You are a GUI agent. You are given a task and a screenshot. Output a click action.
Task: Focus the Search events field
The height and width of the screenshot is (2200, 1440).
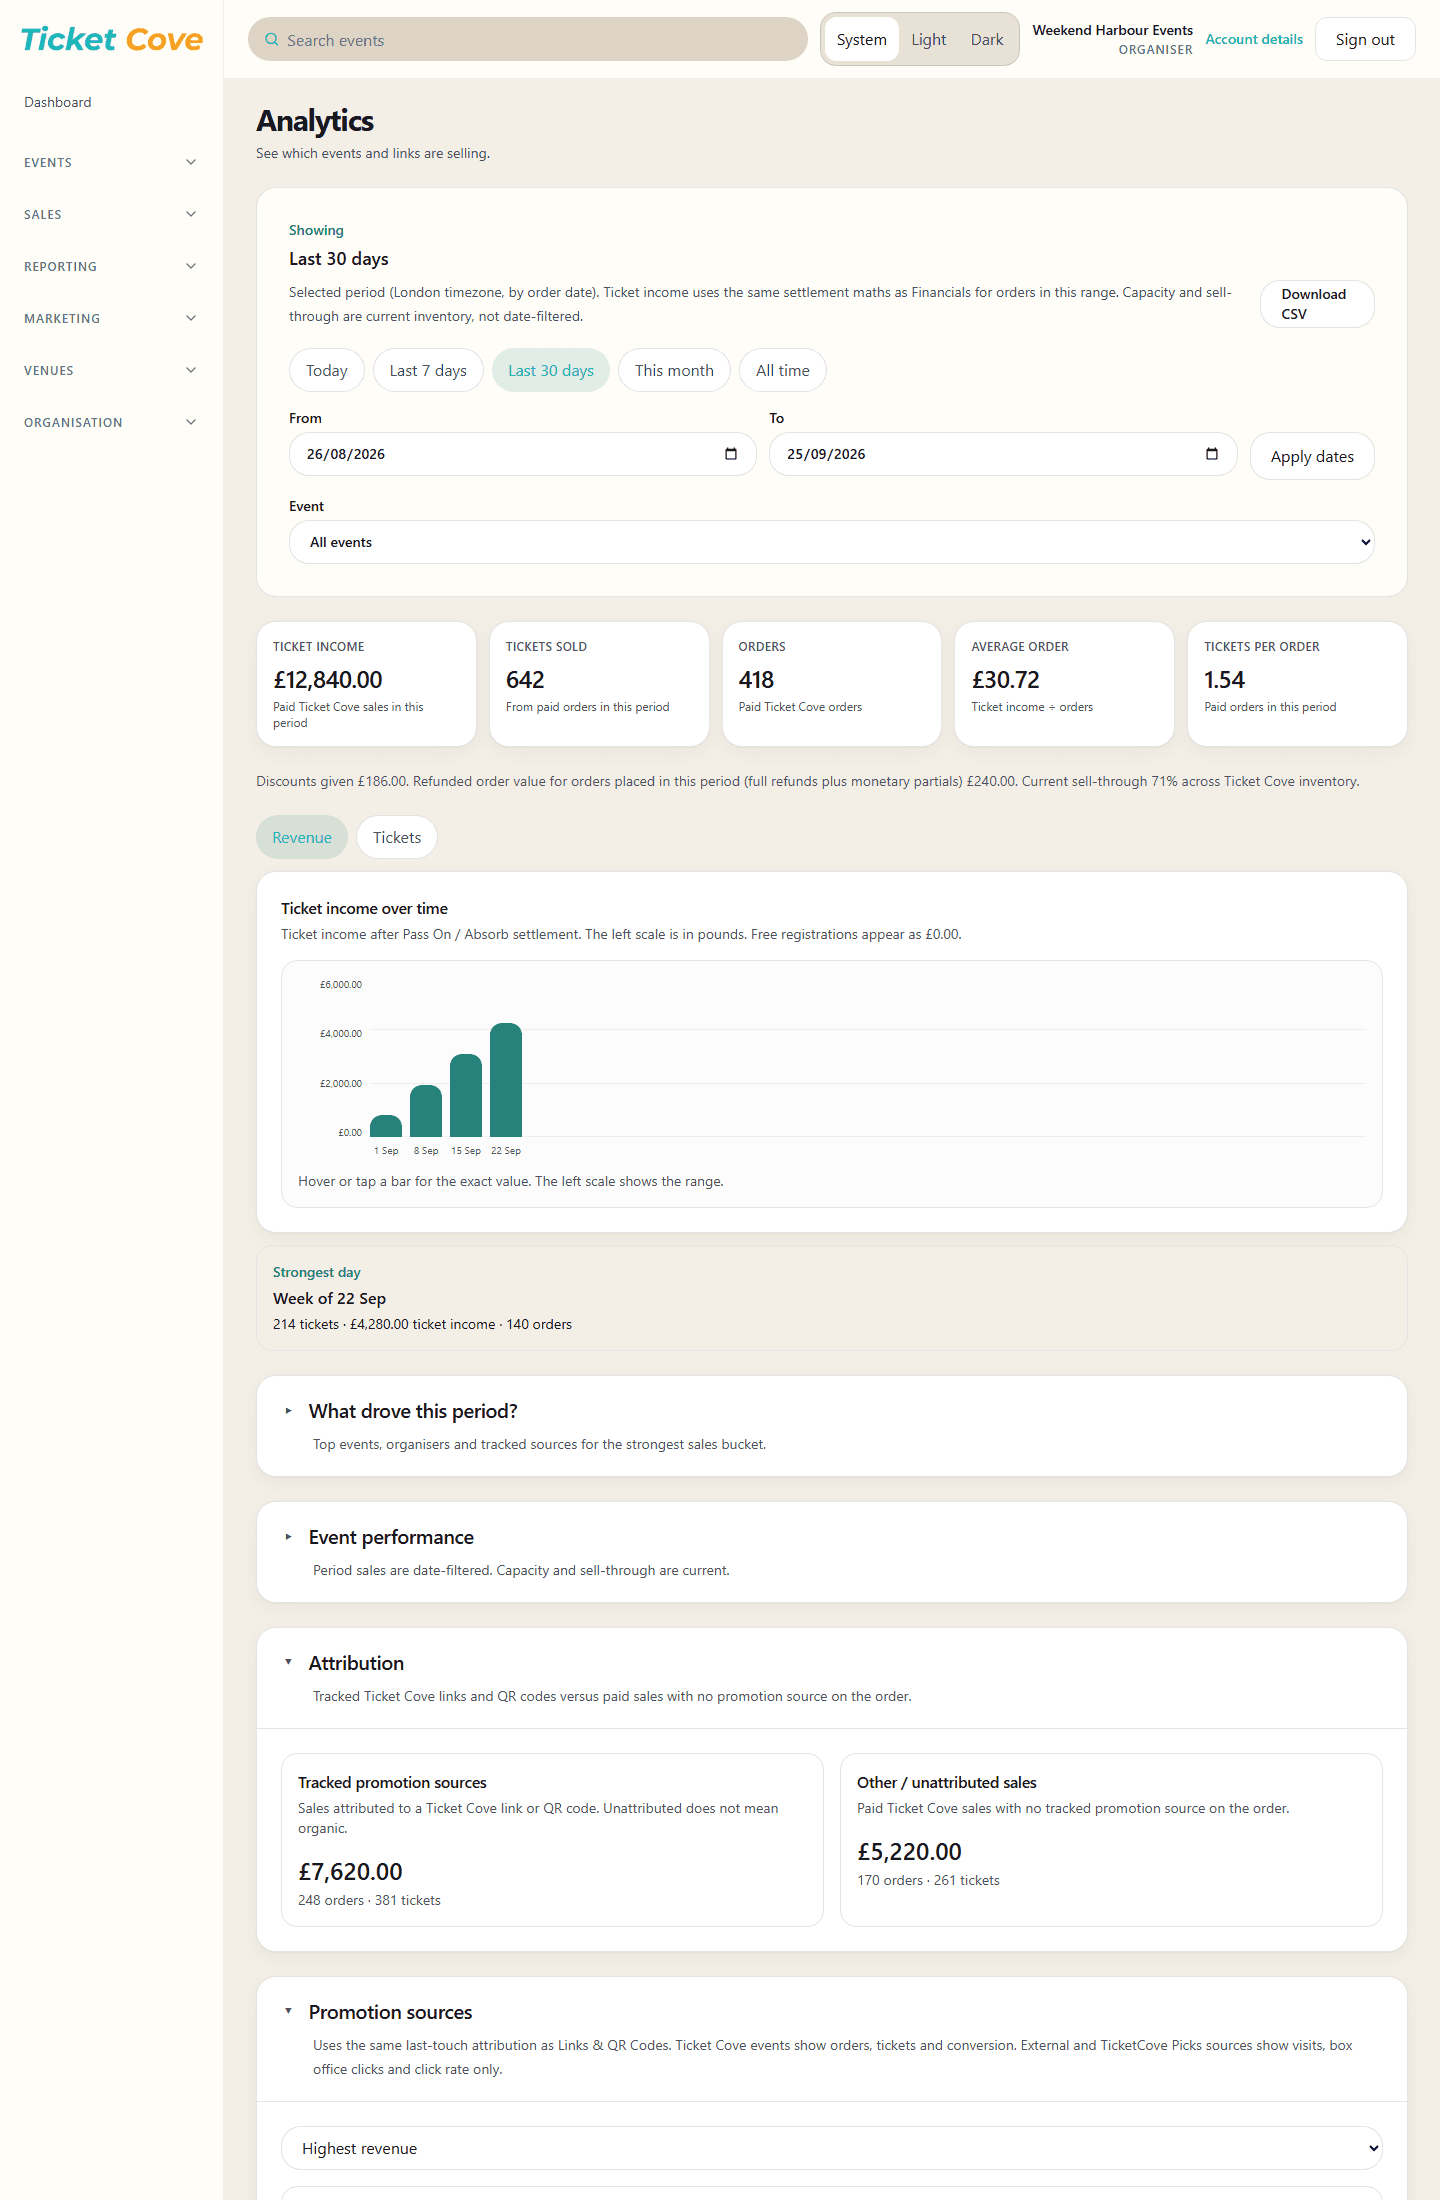tap(528, 40)
